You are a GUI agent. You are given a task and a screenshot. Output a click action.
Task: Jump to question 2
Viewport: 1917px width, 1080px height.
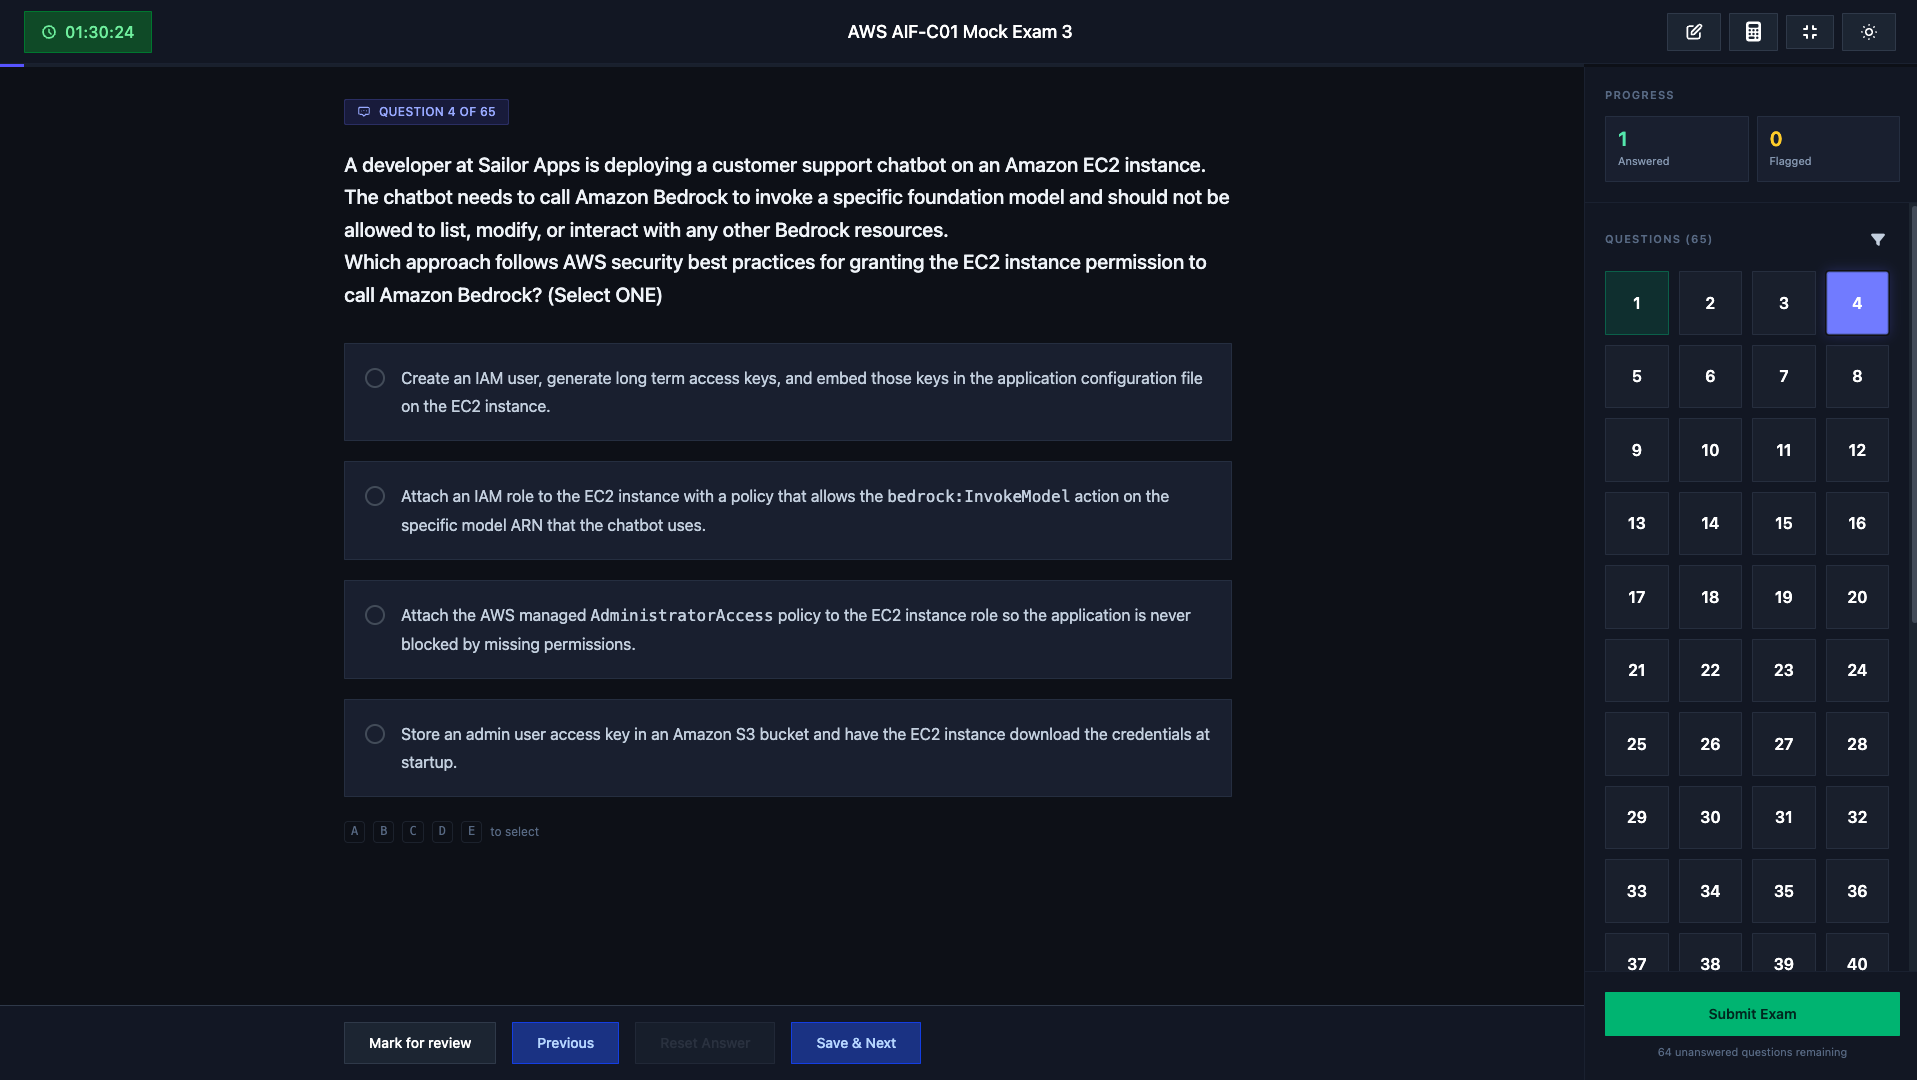pyautogui.click(x=1710, y=303)
